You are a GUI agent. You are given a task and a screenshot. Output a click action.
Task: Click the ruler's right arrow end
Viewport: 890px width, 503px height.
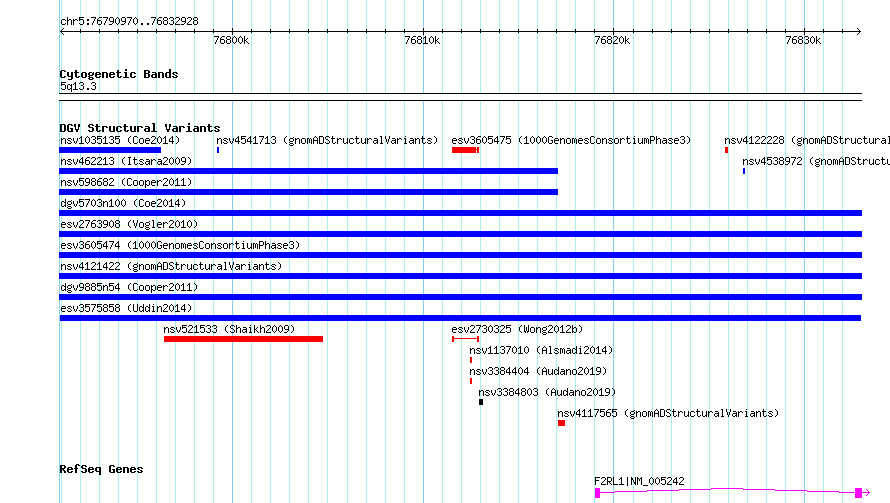click(859, 32)
